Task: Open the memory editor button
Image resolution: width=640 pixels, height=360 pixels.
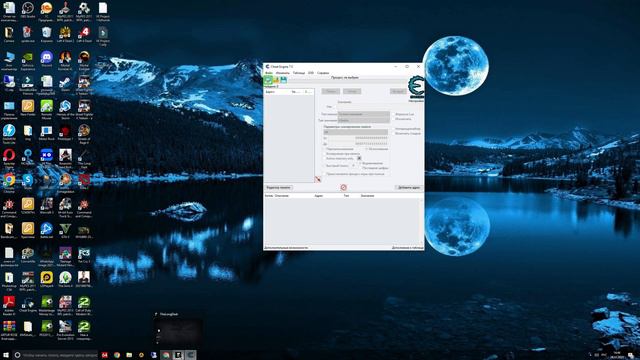Action: 279,187
